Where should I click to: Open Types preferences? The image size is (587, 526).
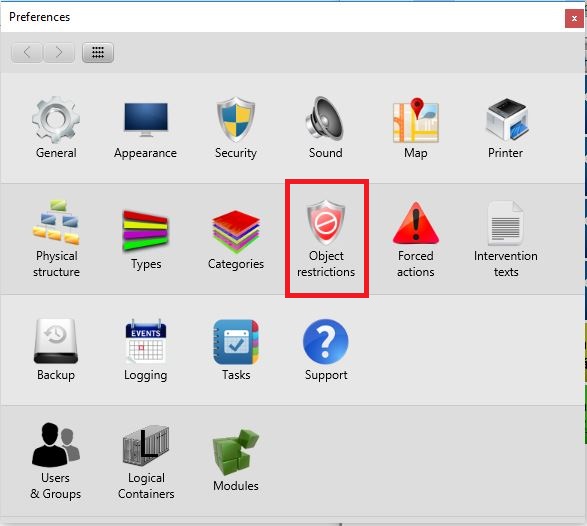[146, 230]
